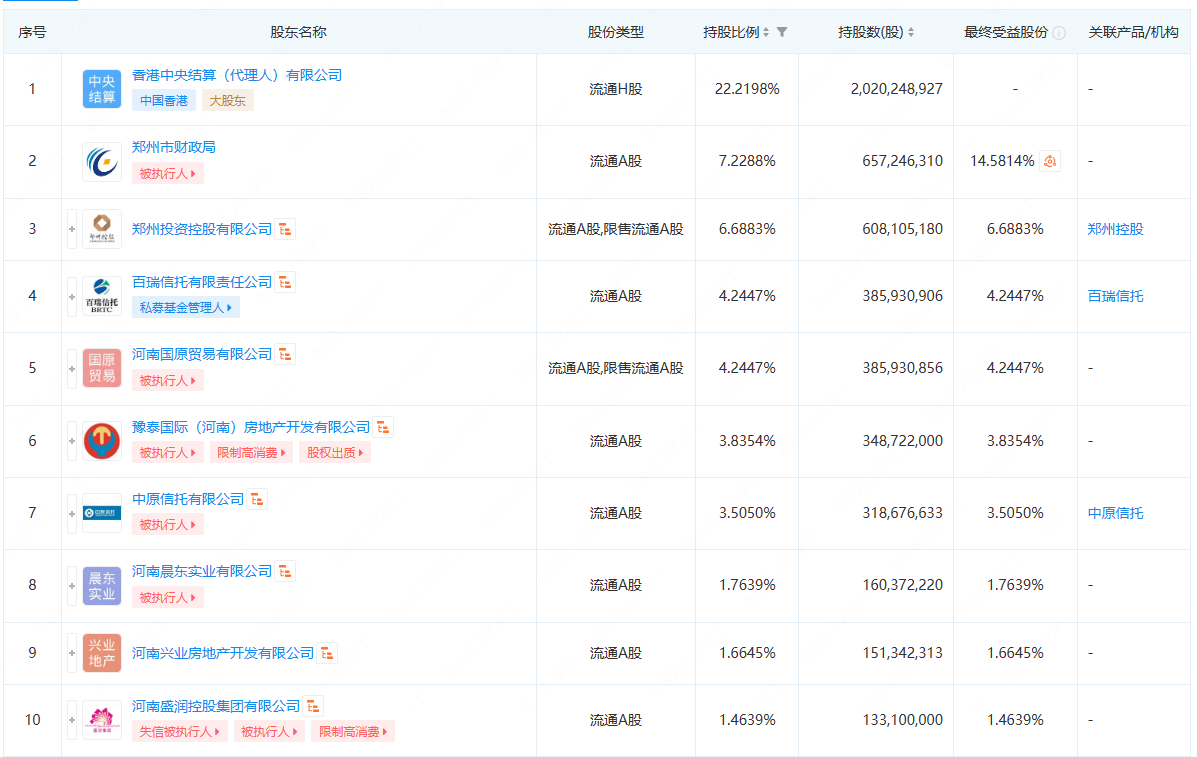Click 私募基金管理人 tag under 百瑞信托
This screenshot has width=1197, height=757.
pyautogui.click(x=186, y=308)
